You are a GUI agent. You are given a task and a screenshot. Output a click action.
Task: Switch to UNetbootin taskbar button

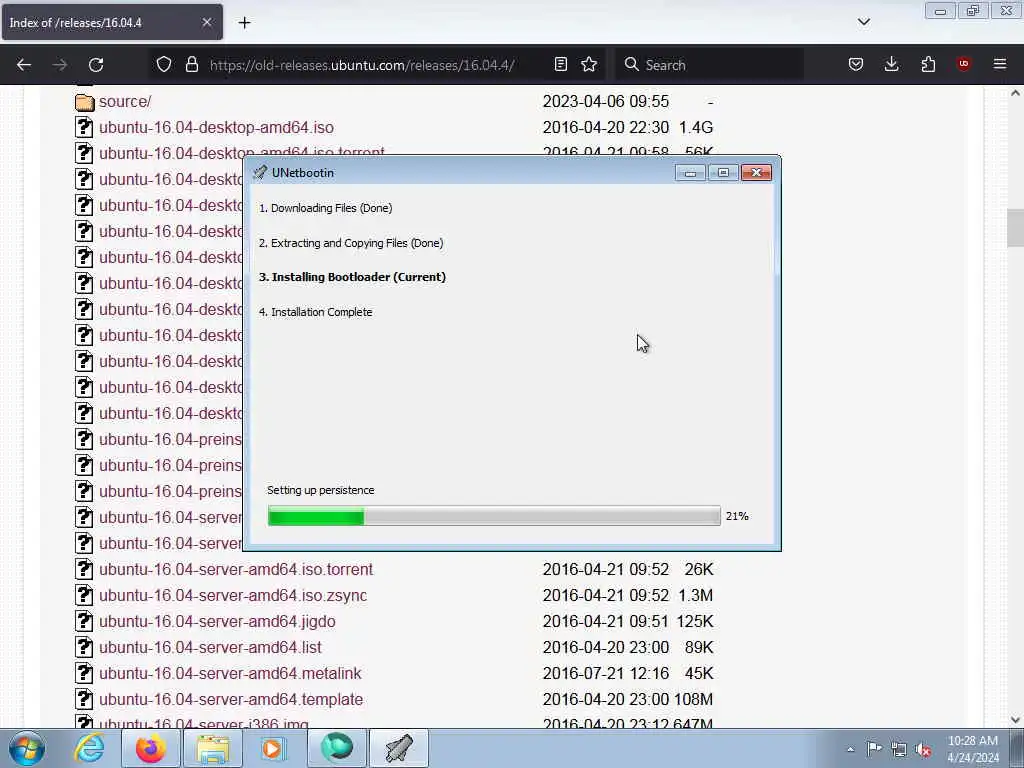coord(398,748)
